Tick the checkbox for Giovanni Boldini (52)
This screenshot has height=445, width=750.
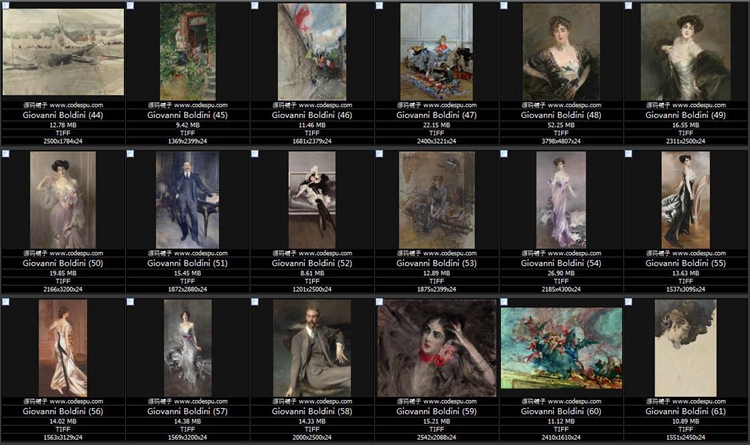[x=254, y=154]
